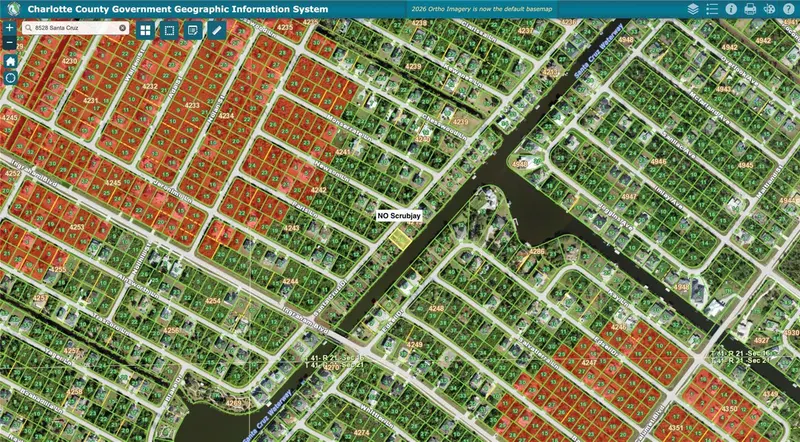Image resolution: width=800 pixels, height=442 pixels.
Task: Zoom in with the plus button
Action: tap(10, 28)
